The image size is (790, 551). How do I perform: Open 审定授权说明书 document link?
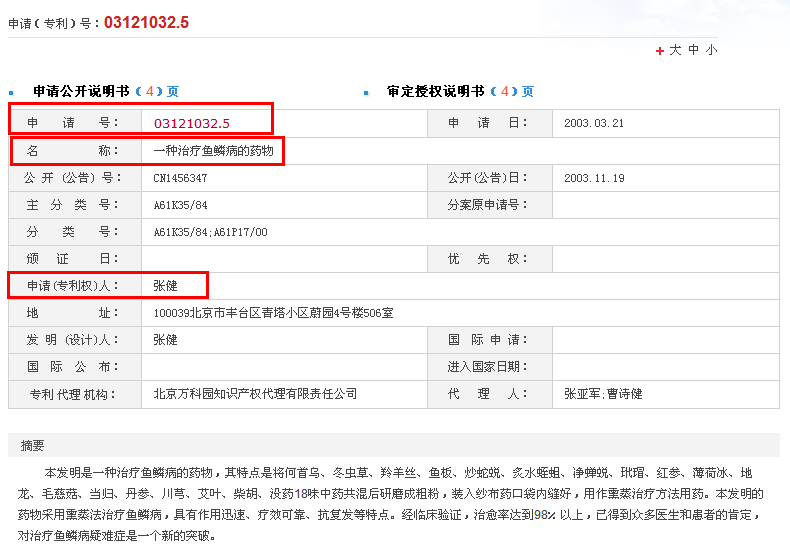435,91
